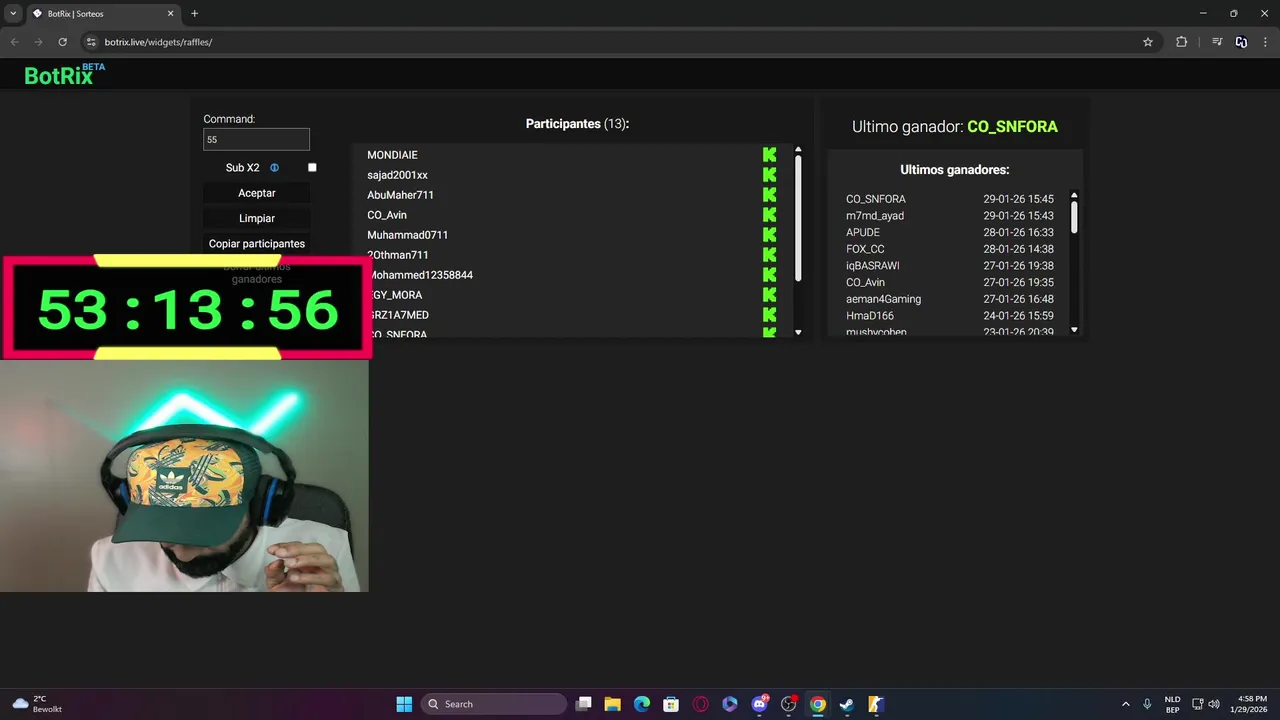
Task: Click the winner name CO_SNFORA in header
Action: (x=1012, y=127)
